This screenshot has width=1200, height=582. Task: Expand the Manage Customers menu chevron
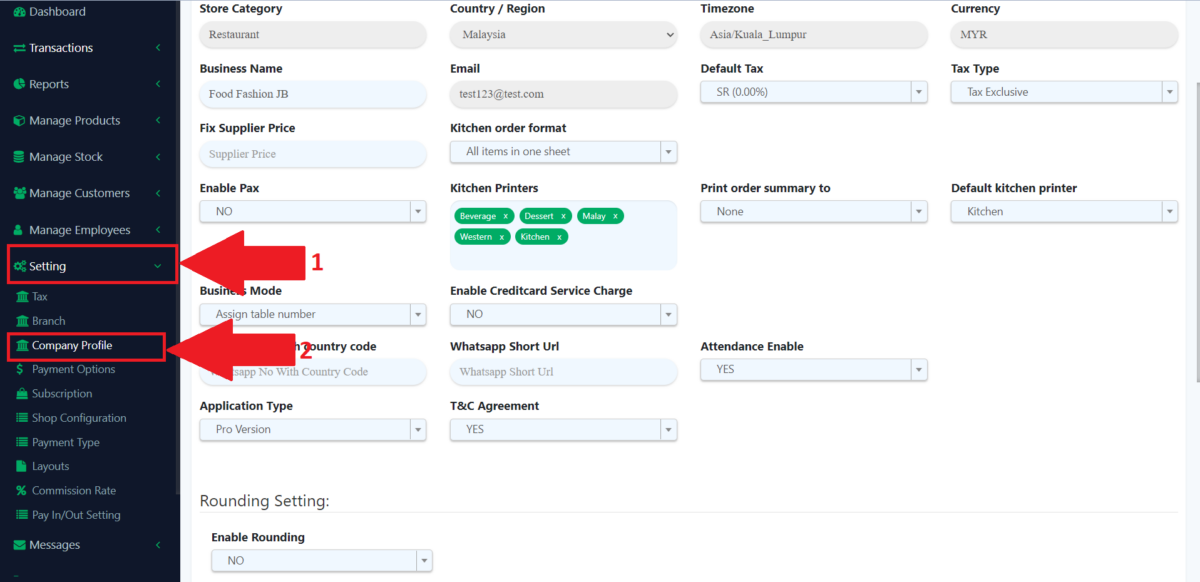158,193
